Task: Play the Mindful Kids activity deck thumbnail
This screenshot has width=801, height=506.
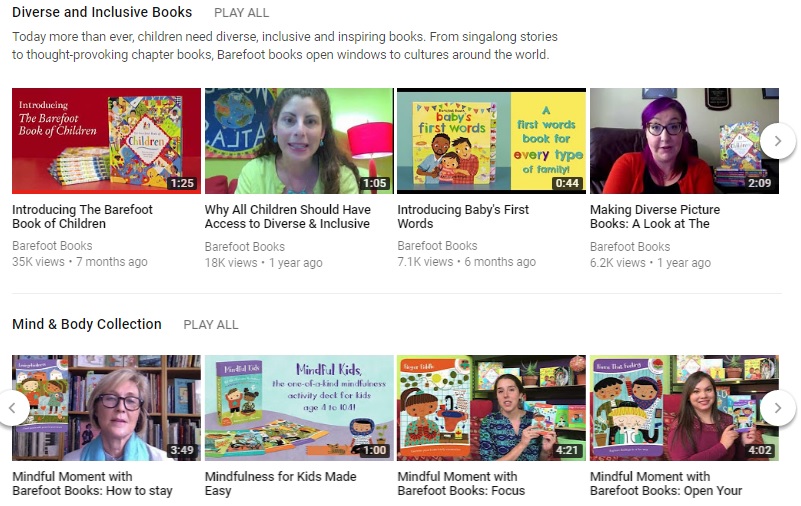Action: [x=298, y=408]
